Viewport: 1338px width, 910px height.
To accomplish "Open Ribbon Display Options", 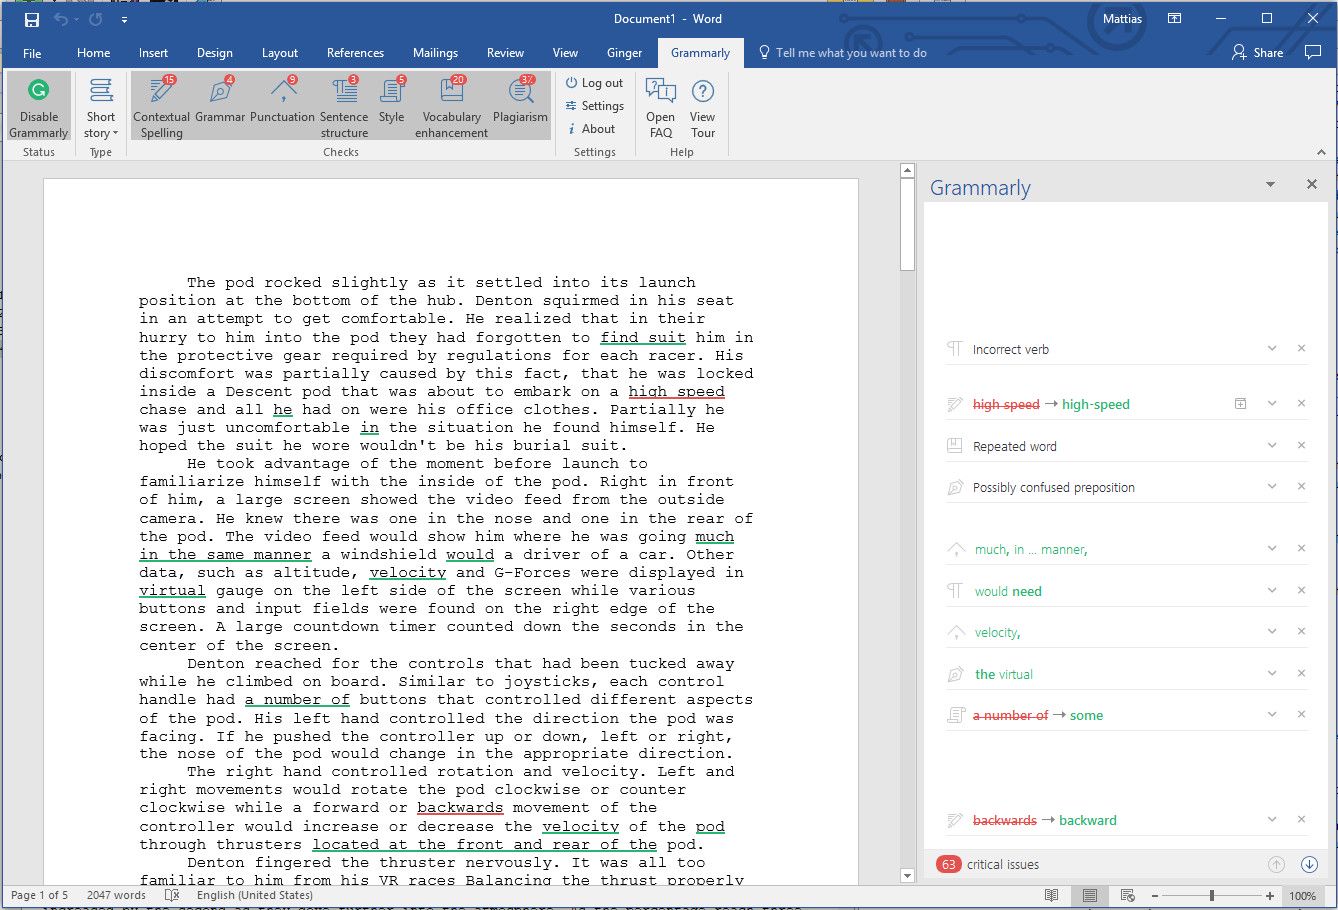I will tap(1175, 19).
